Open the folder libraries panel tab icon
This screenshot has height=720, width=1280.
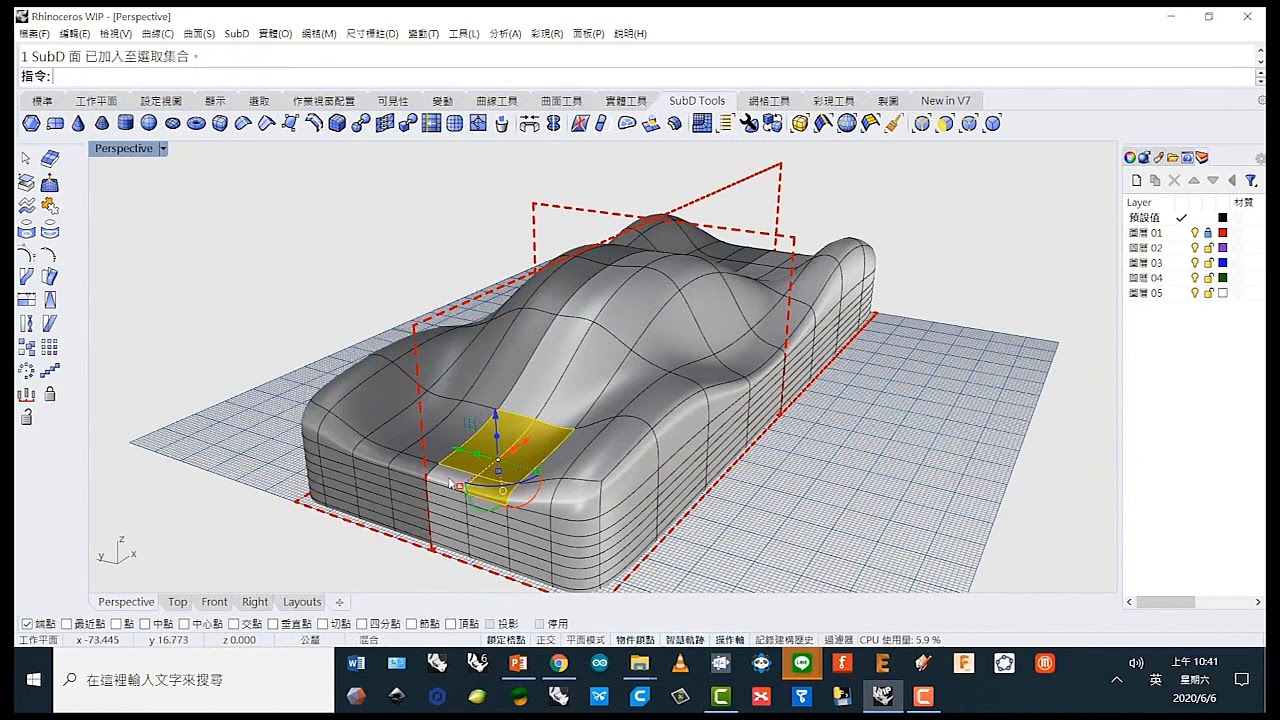pyautogui.click(x=1172, y=157)
